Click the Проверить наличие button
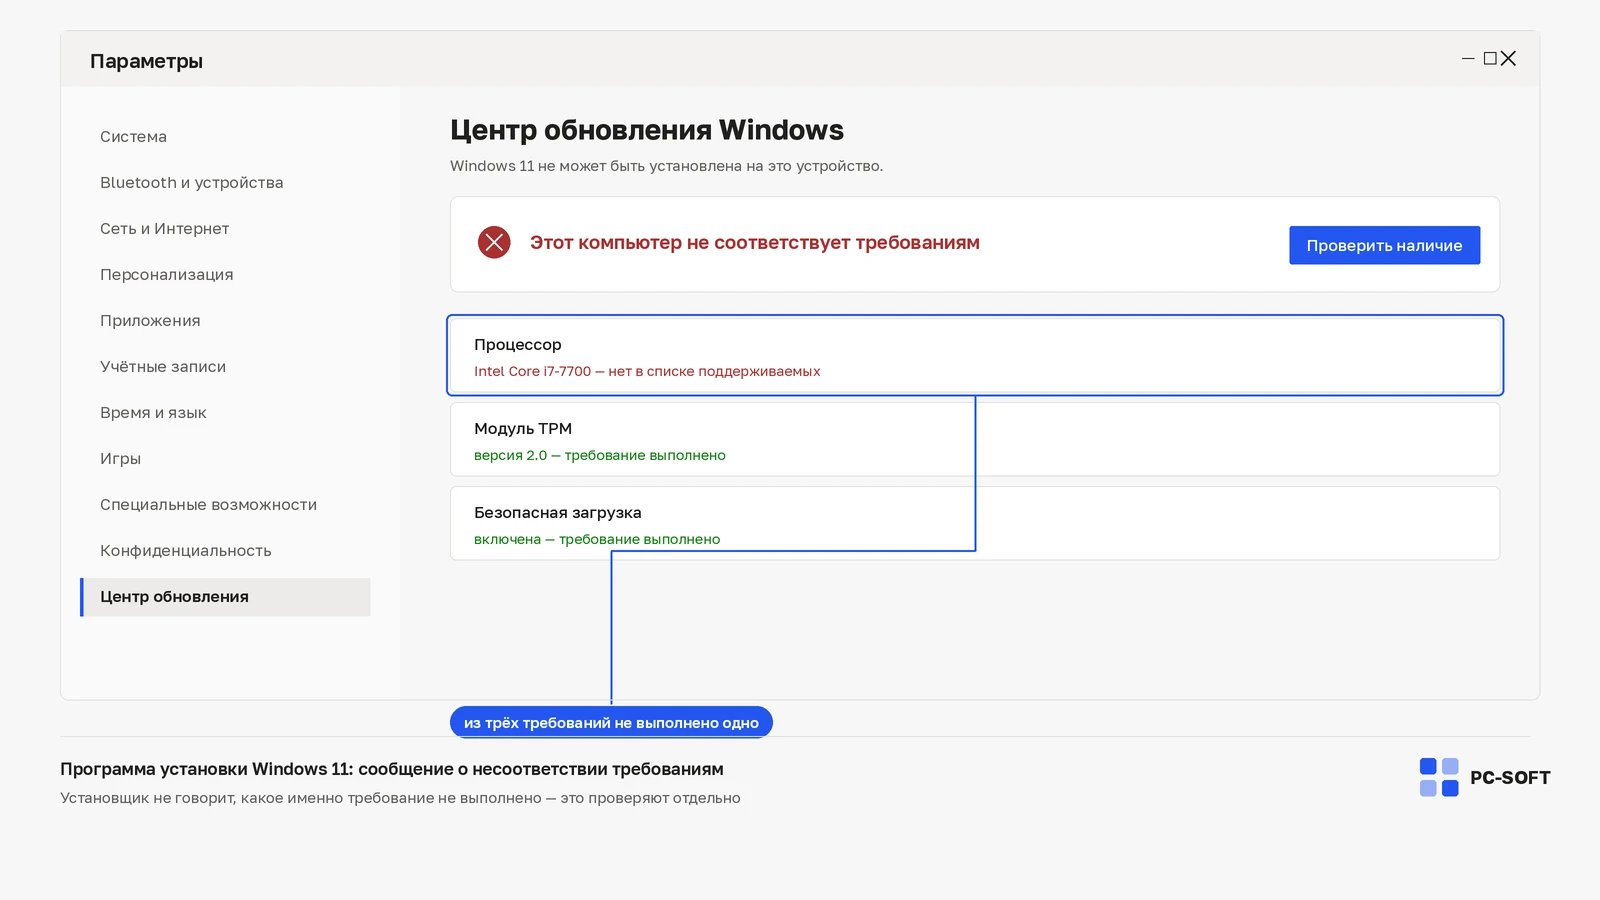 (x=1384, y=245)
